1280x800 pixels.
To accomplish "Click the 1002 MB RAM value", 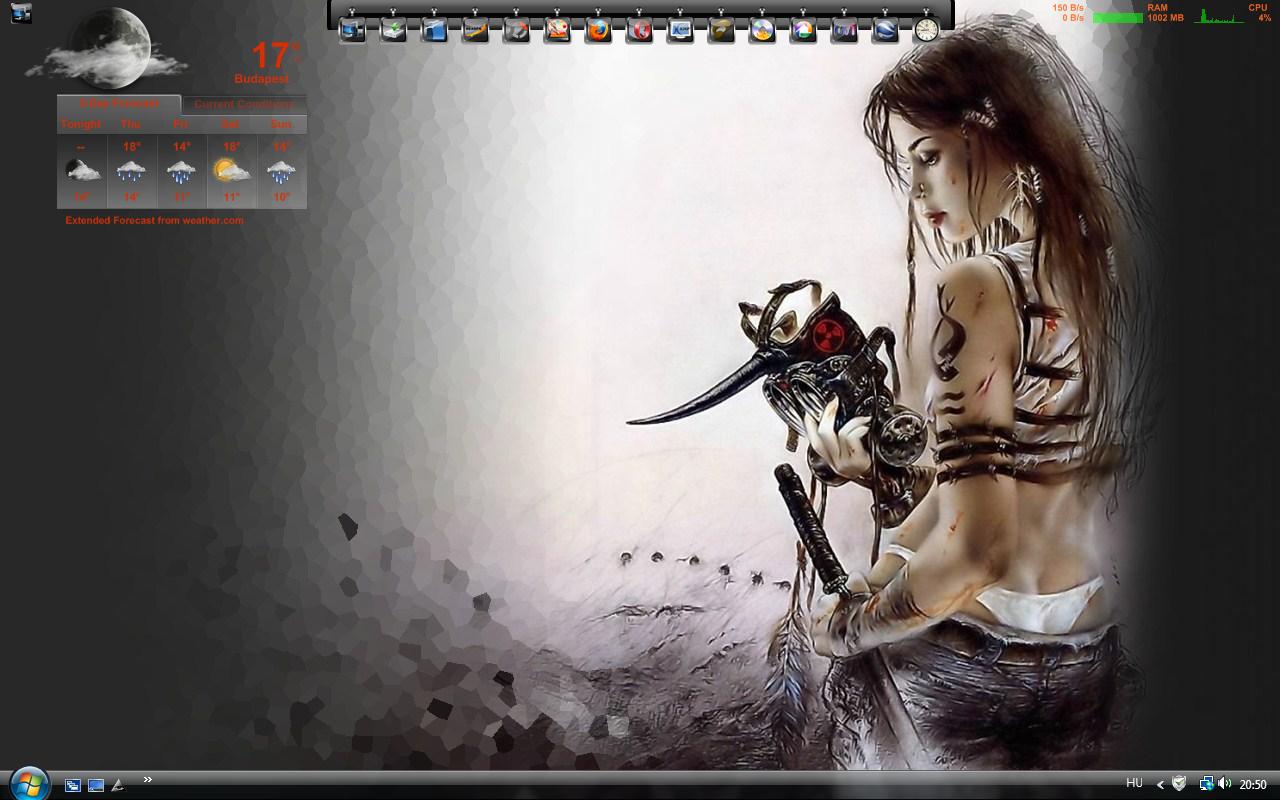I will [x=1165, y=18].
